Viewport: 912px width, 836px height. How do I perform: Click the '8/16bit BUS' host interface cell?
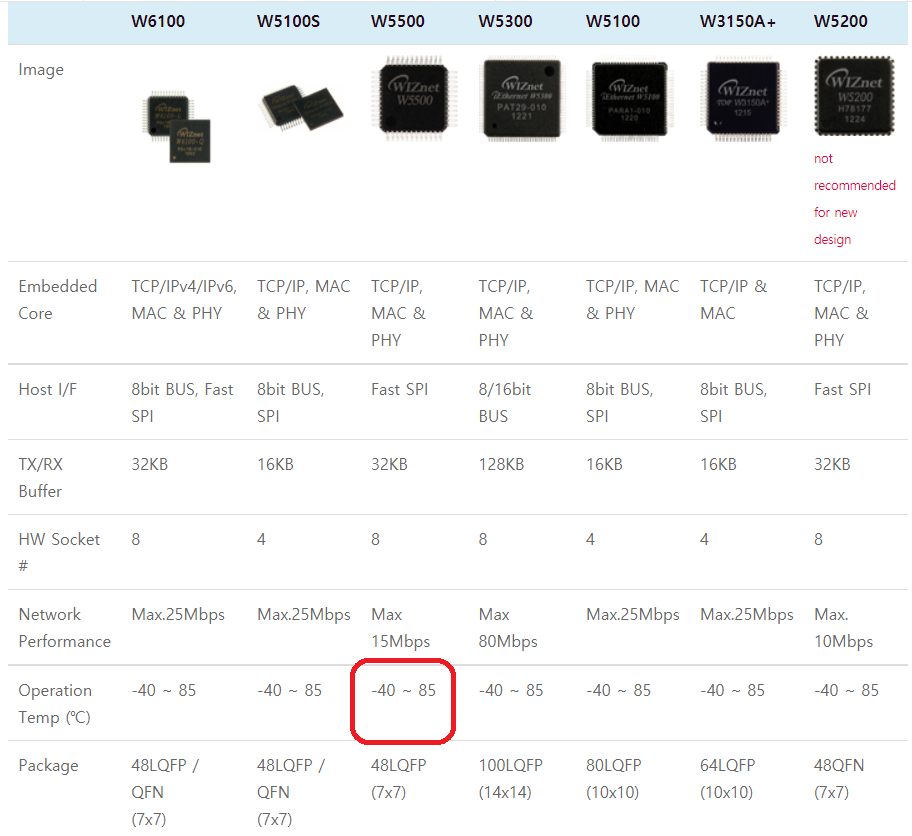[505, 403]
